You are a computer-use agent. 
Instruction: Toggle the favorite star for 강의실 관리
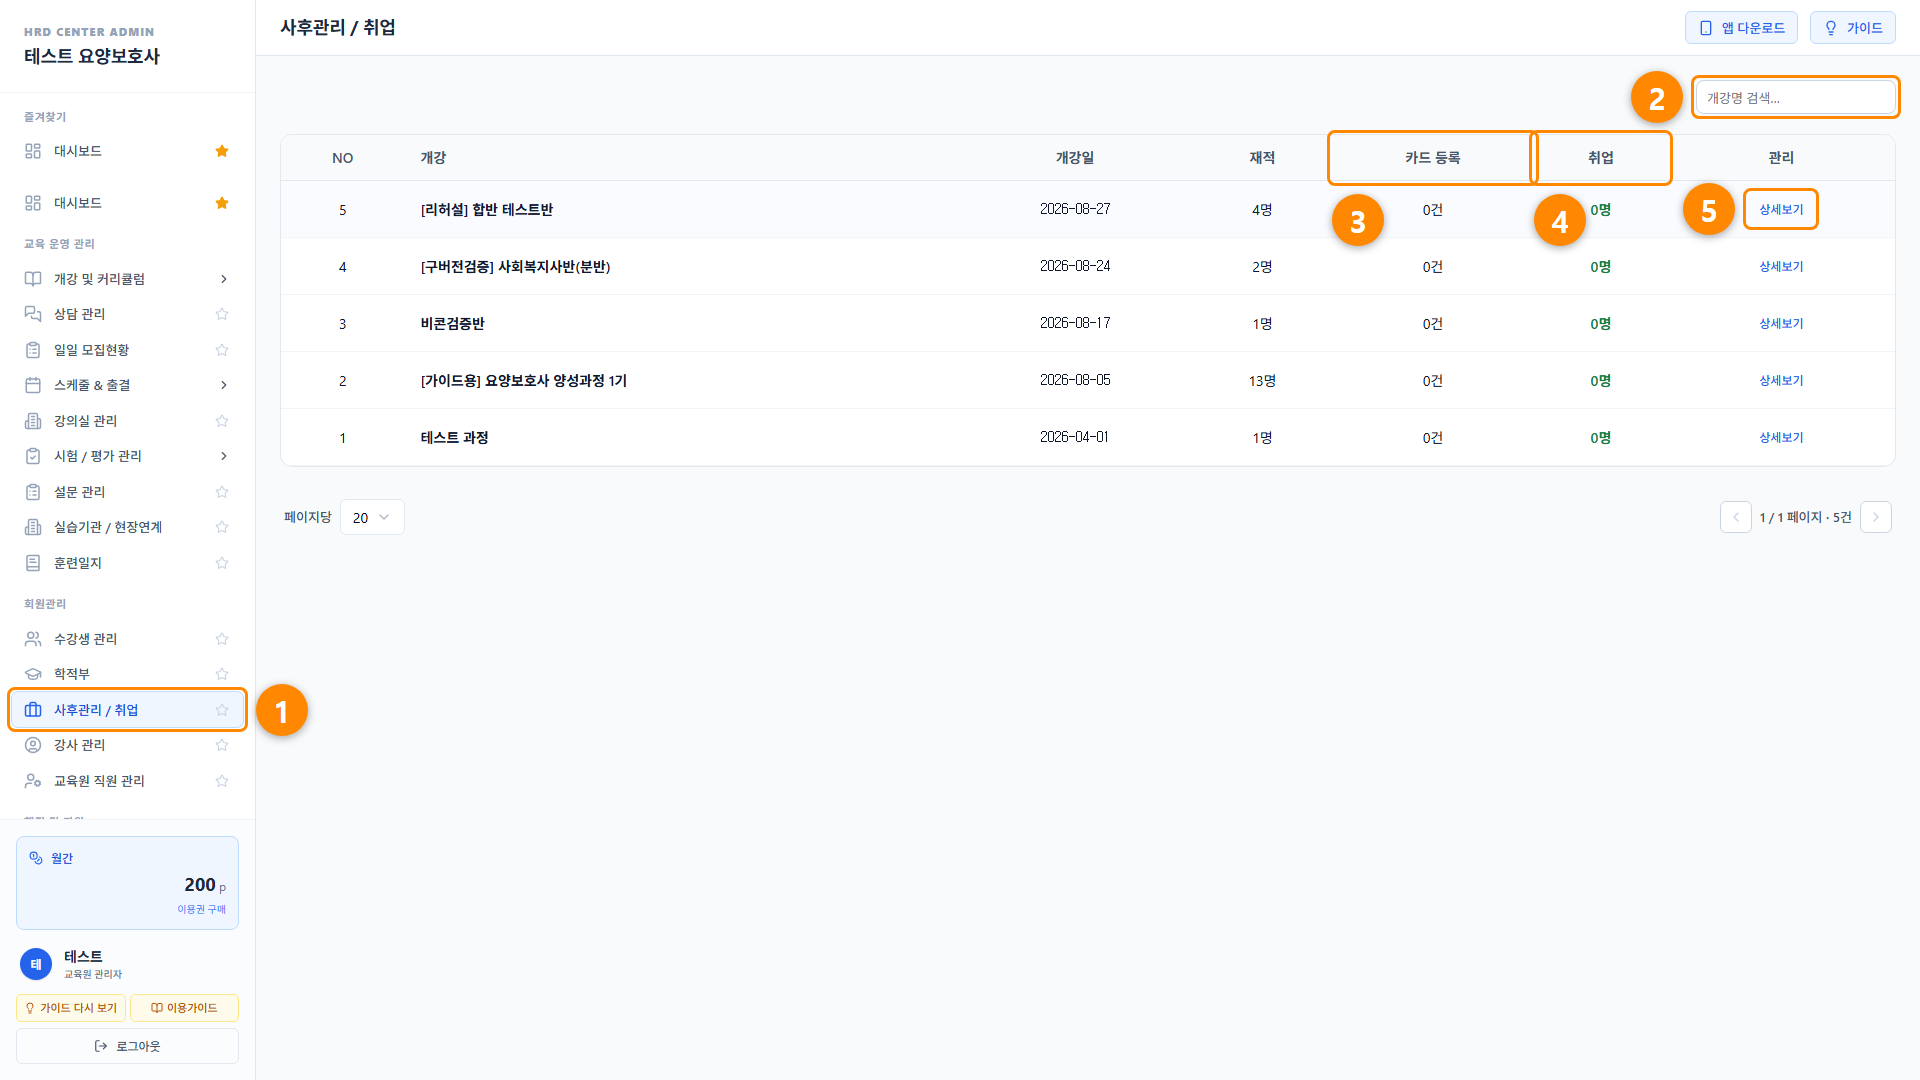222,421
